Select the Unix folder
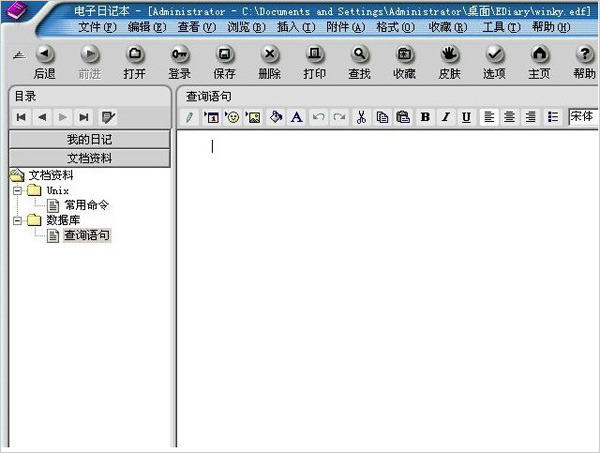The height and width of the screenshot is (453, 600). [58, 190]
